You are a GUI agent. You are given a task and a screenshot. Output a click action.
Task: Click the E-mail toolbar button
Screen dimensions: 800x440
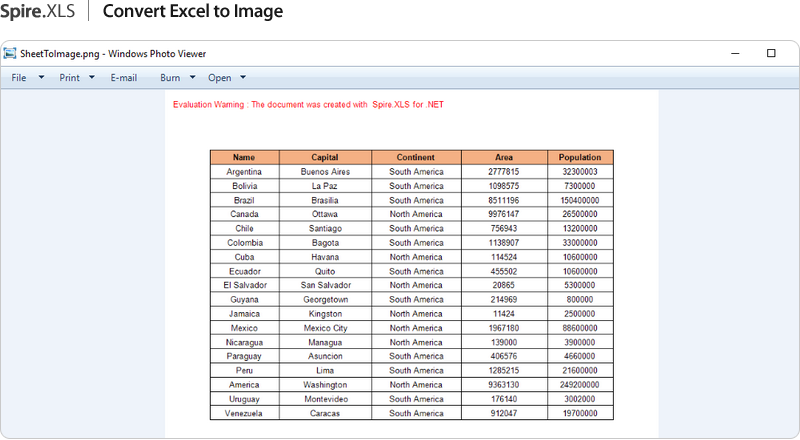124,77
